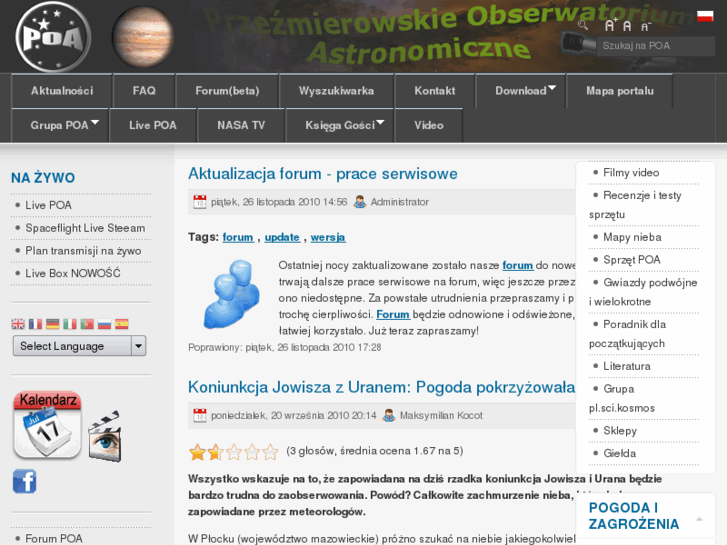The width and height of the screenshot is (727, 545).
Task: Collapse the 'POGODA I ZAGROŻENIA' panel arrow
Action: pos(699,519)
